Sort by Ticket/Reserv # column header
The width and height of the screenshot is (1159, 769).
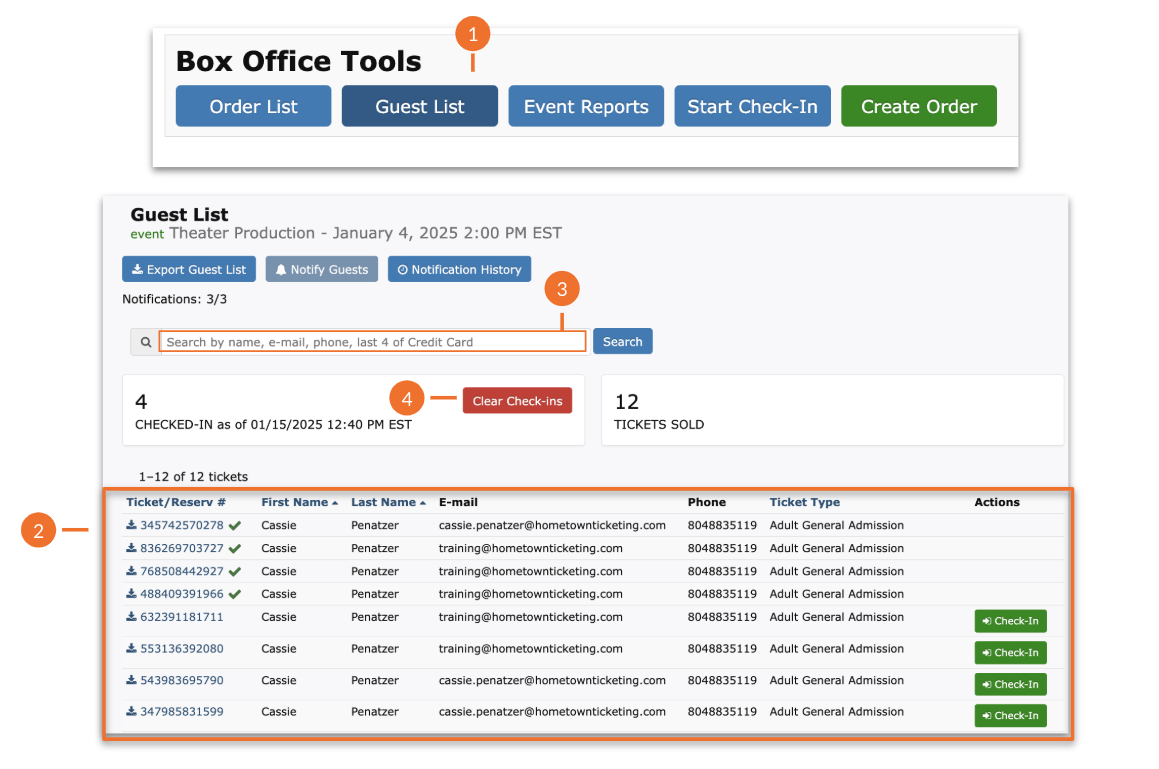176,502
